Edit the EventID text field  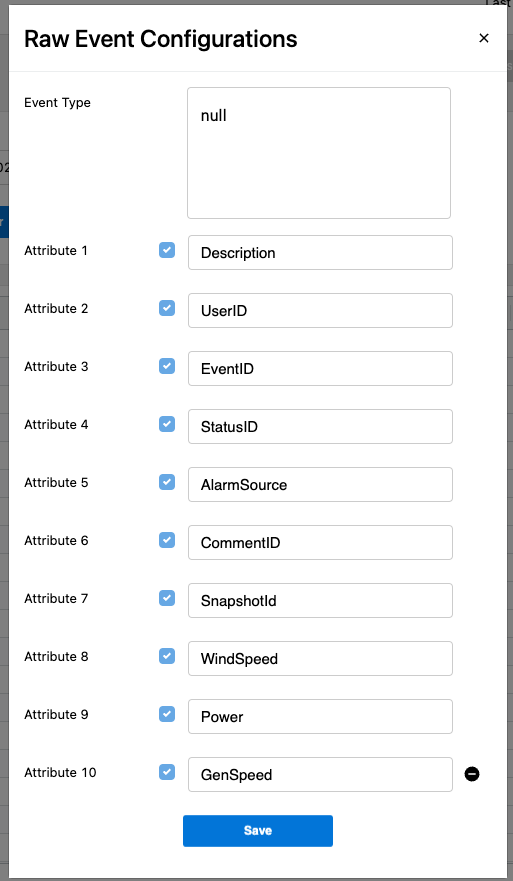pyautogui.click(x=320, y=369)
